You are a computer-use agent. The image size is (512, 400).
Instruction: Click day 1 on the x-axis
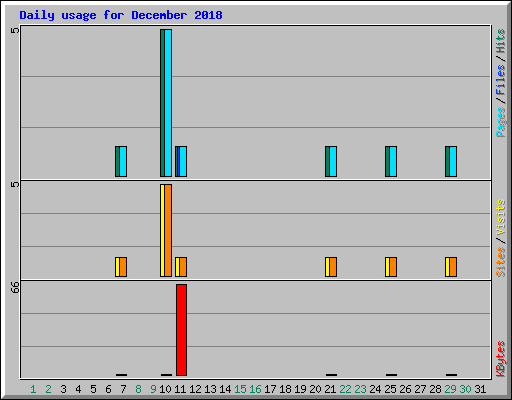point(33,389)
